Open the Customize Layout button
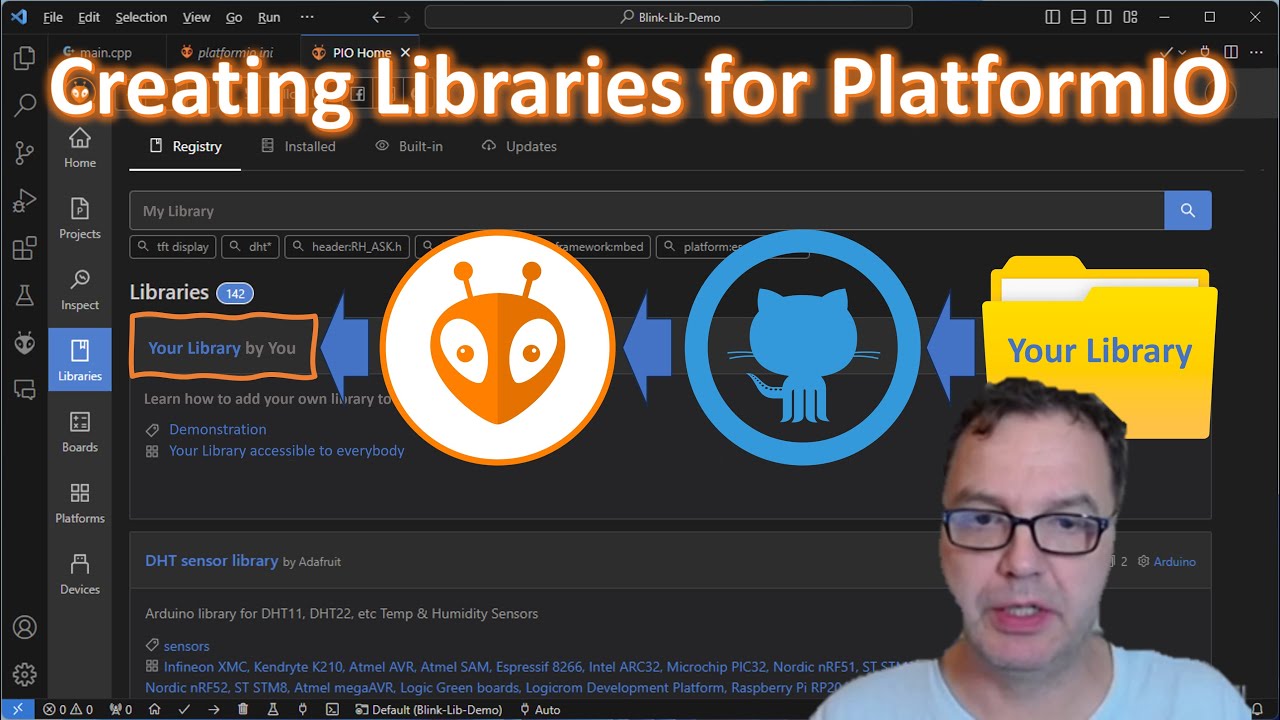This screenshot has height=720, width=1280. (x=1130, y=17)
